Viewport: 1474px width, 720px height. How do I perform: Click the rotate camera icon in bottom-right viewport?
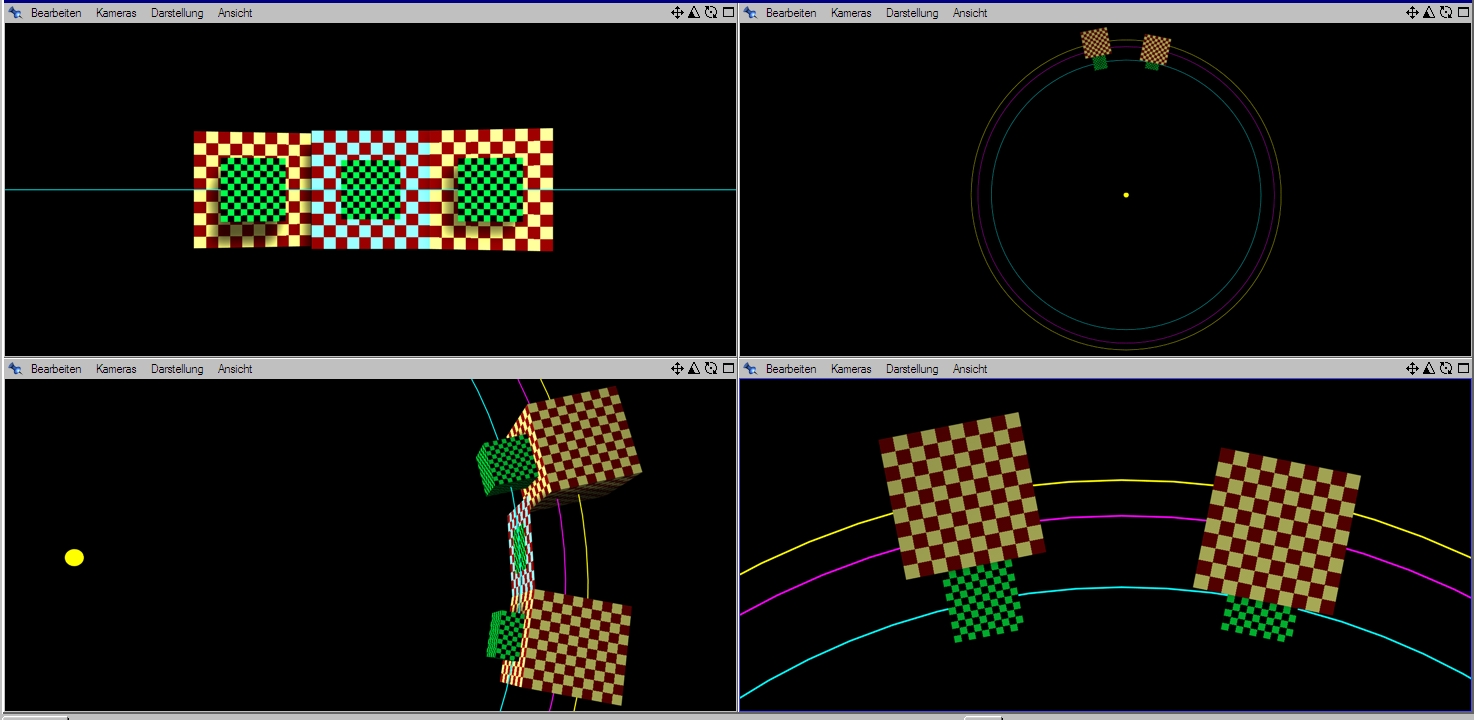(x=1446, y=369)
